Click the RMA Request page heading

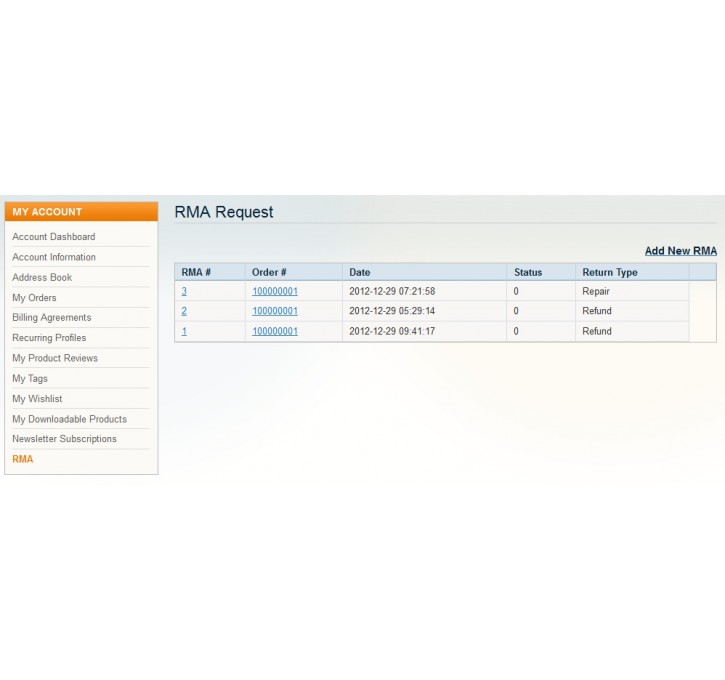coord(224,212)
